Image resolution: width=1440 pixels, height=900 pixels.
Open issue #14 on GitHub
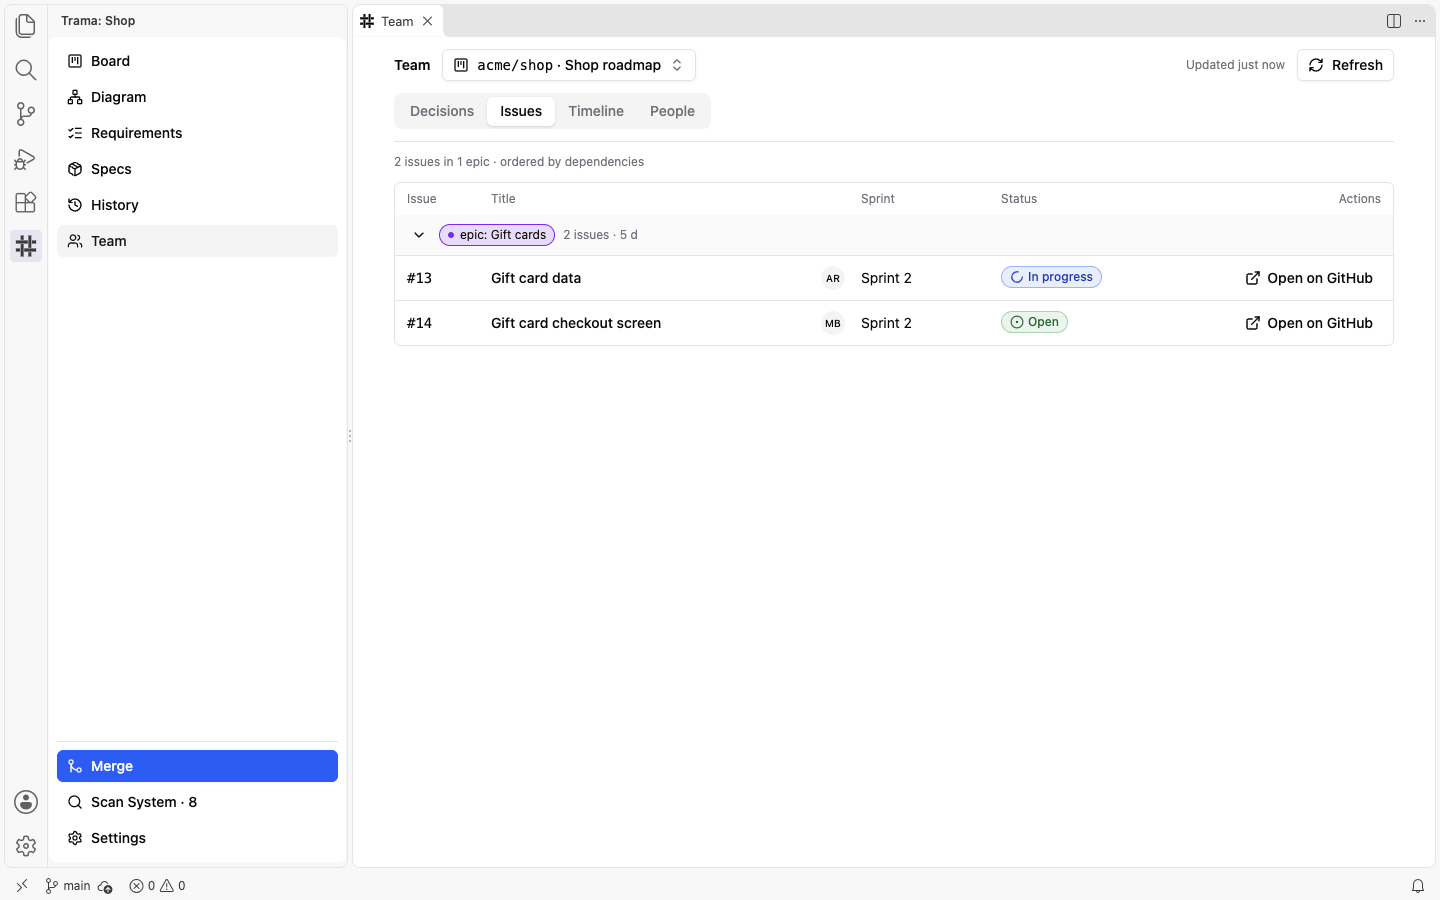pyautogui.click(x=1309, y=323)
